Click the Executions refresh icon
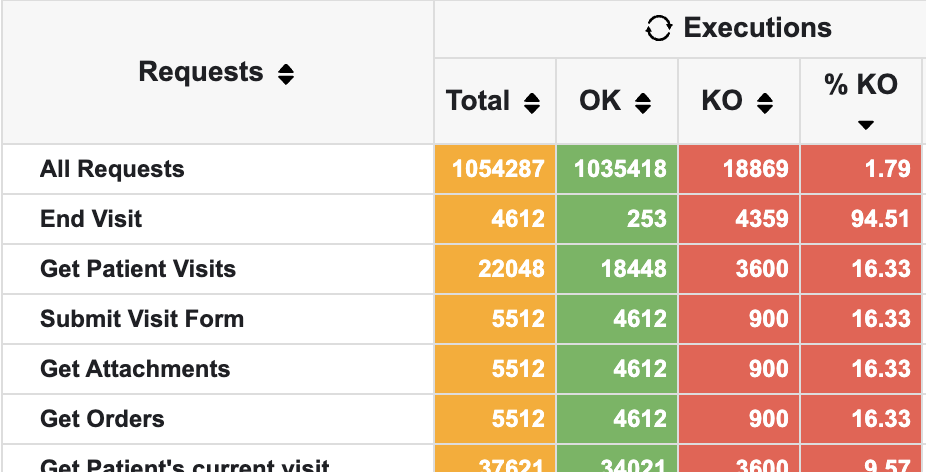Screen dimensions: 926x472 [x=658, y=28]
